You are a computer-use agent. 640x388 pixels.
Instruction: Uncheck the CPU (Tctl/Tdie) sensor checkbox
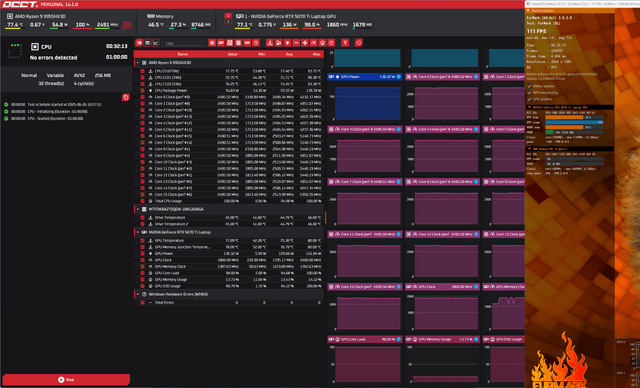(x=142, y=71)
